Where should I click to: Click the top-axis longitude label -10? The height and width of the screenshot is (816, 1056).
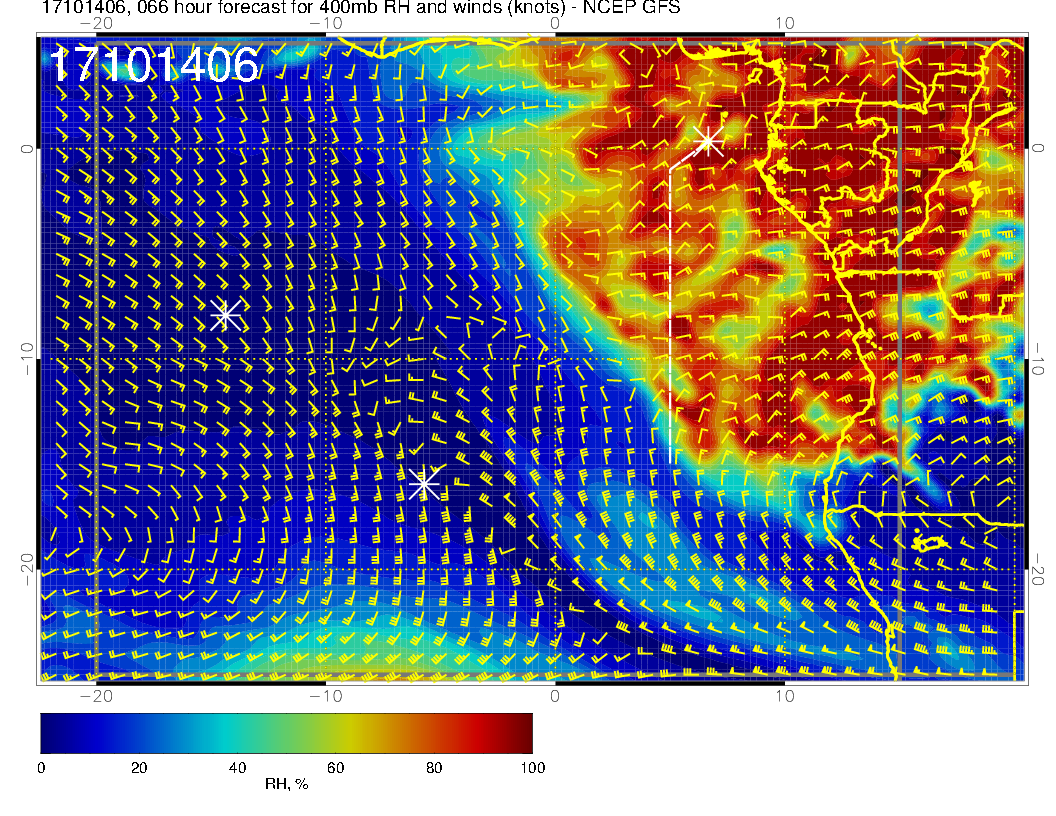(325, 24)
